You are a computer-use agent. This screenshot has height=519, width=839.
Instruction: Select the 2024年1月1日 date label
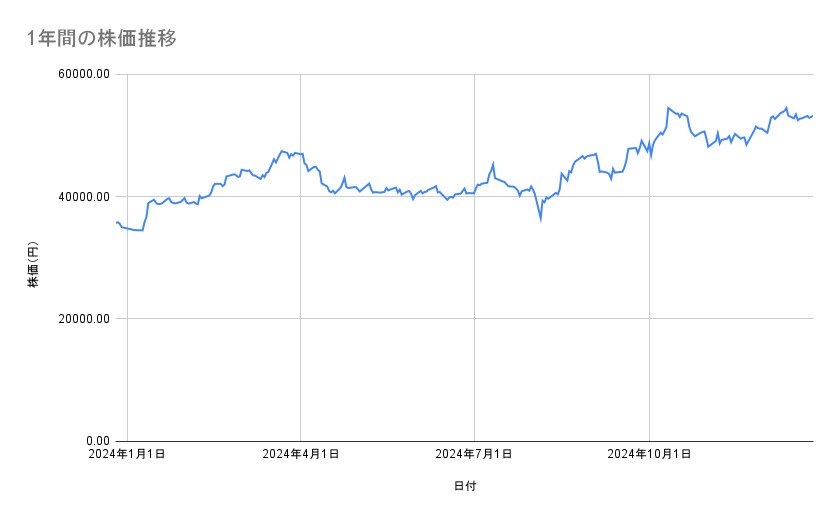127,454
